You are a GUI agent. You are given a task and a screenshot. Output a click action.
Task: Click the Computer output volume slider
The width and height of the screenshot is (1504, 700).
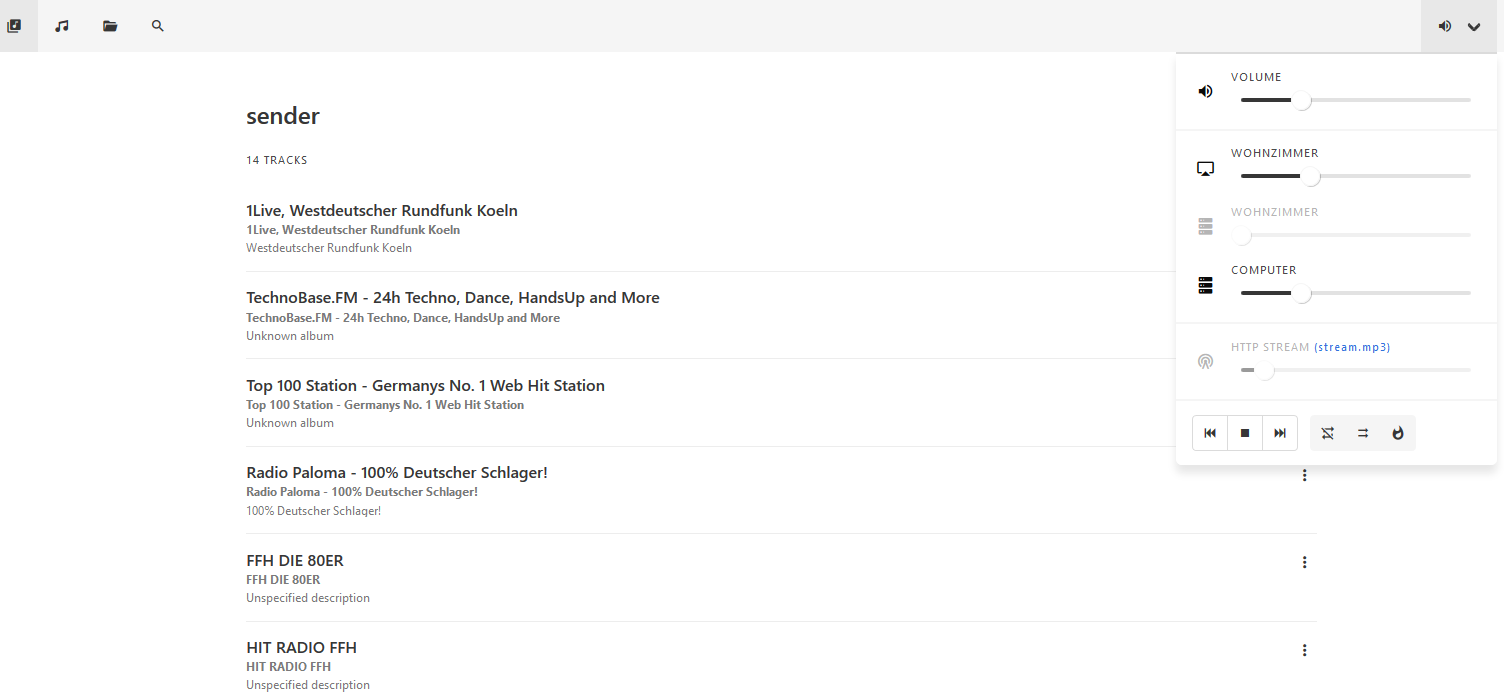[1355, 294]
